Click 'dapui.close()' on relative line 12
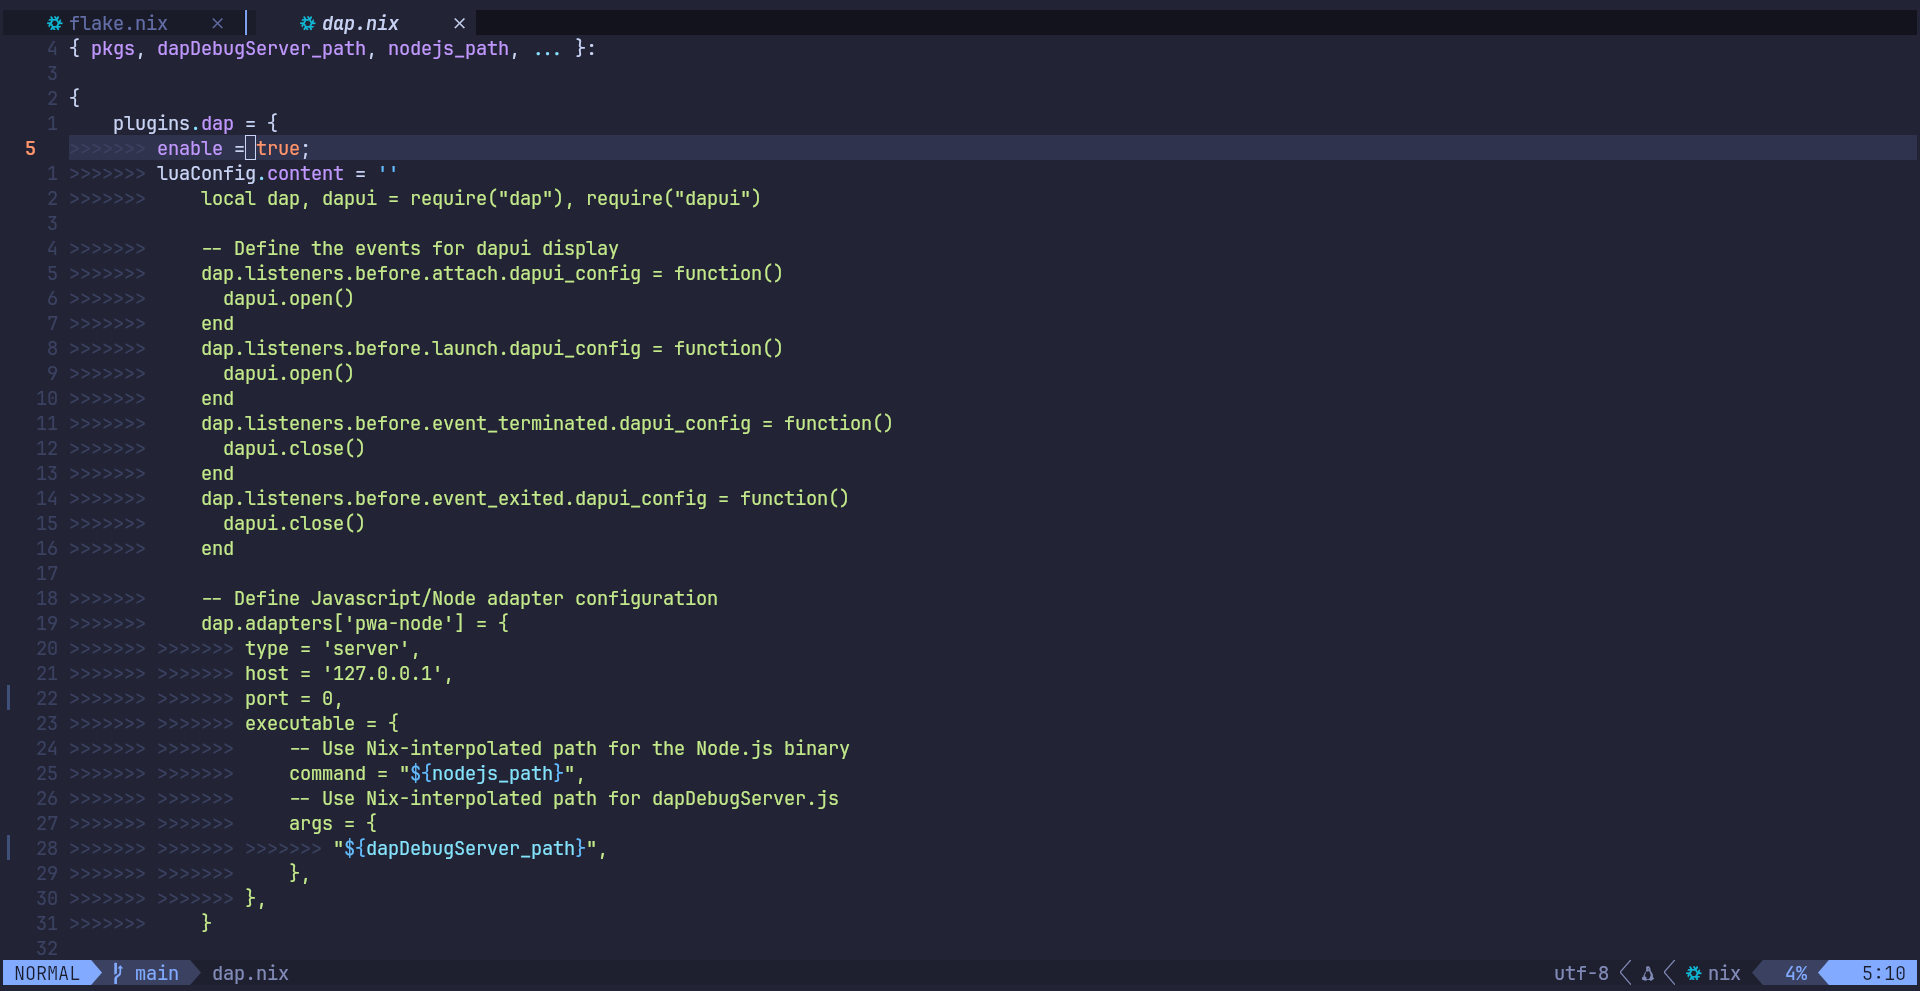The height and width of the screenshot is (991, 1920). coord(294,448)
